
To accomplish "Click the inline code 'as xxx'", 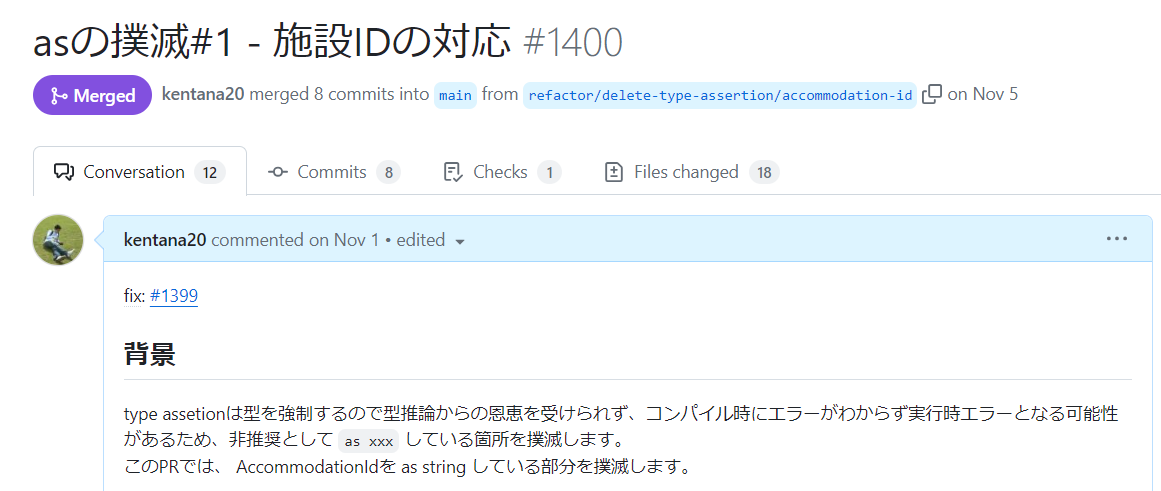I will [x=369, y=441].
